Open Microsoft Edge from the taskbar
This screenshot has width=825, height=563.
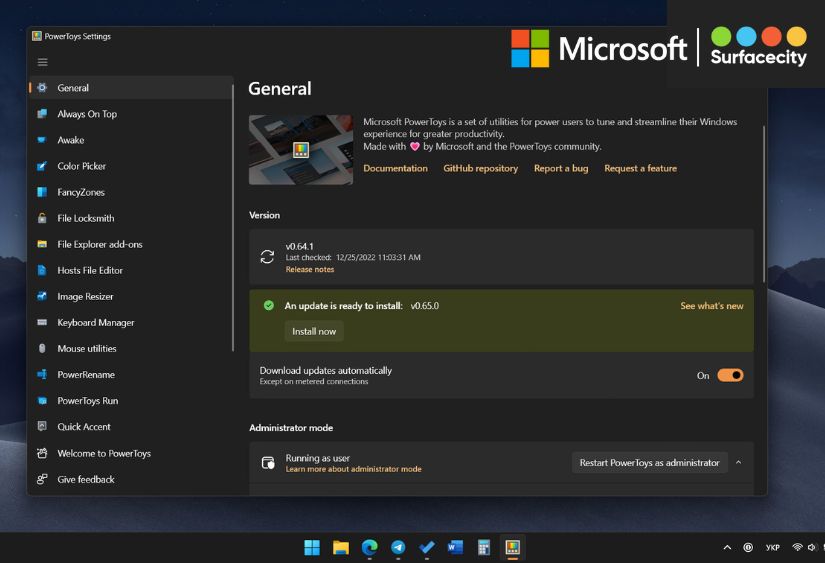[369, 547]
